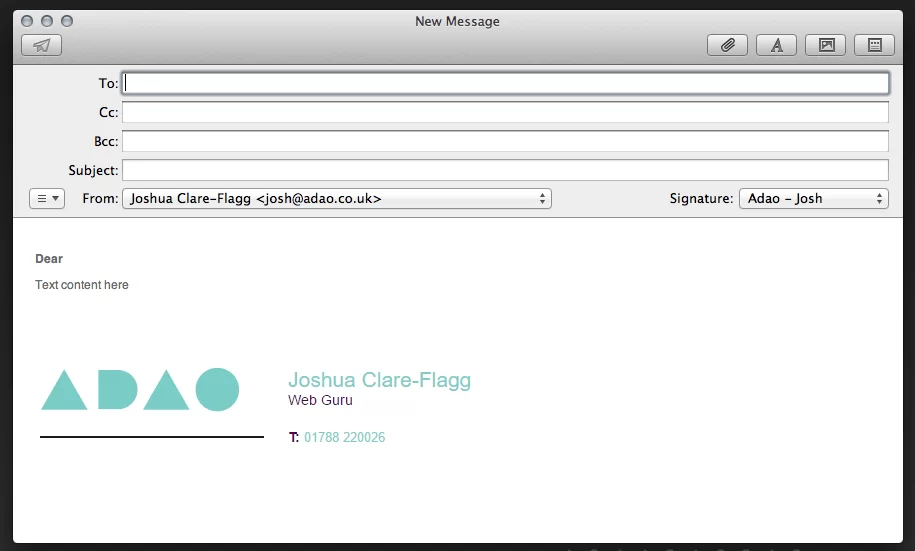Expand the From account dropdown
This screenshot has height=551, width=915.
tap(336, 198)
